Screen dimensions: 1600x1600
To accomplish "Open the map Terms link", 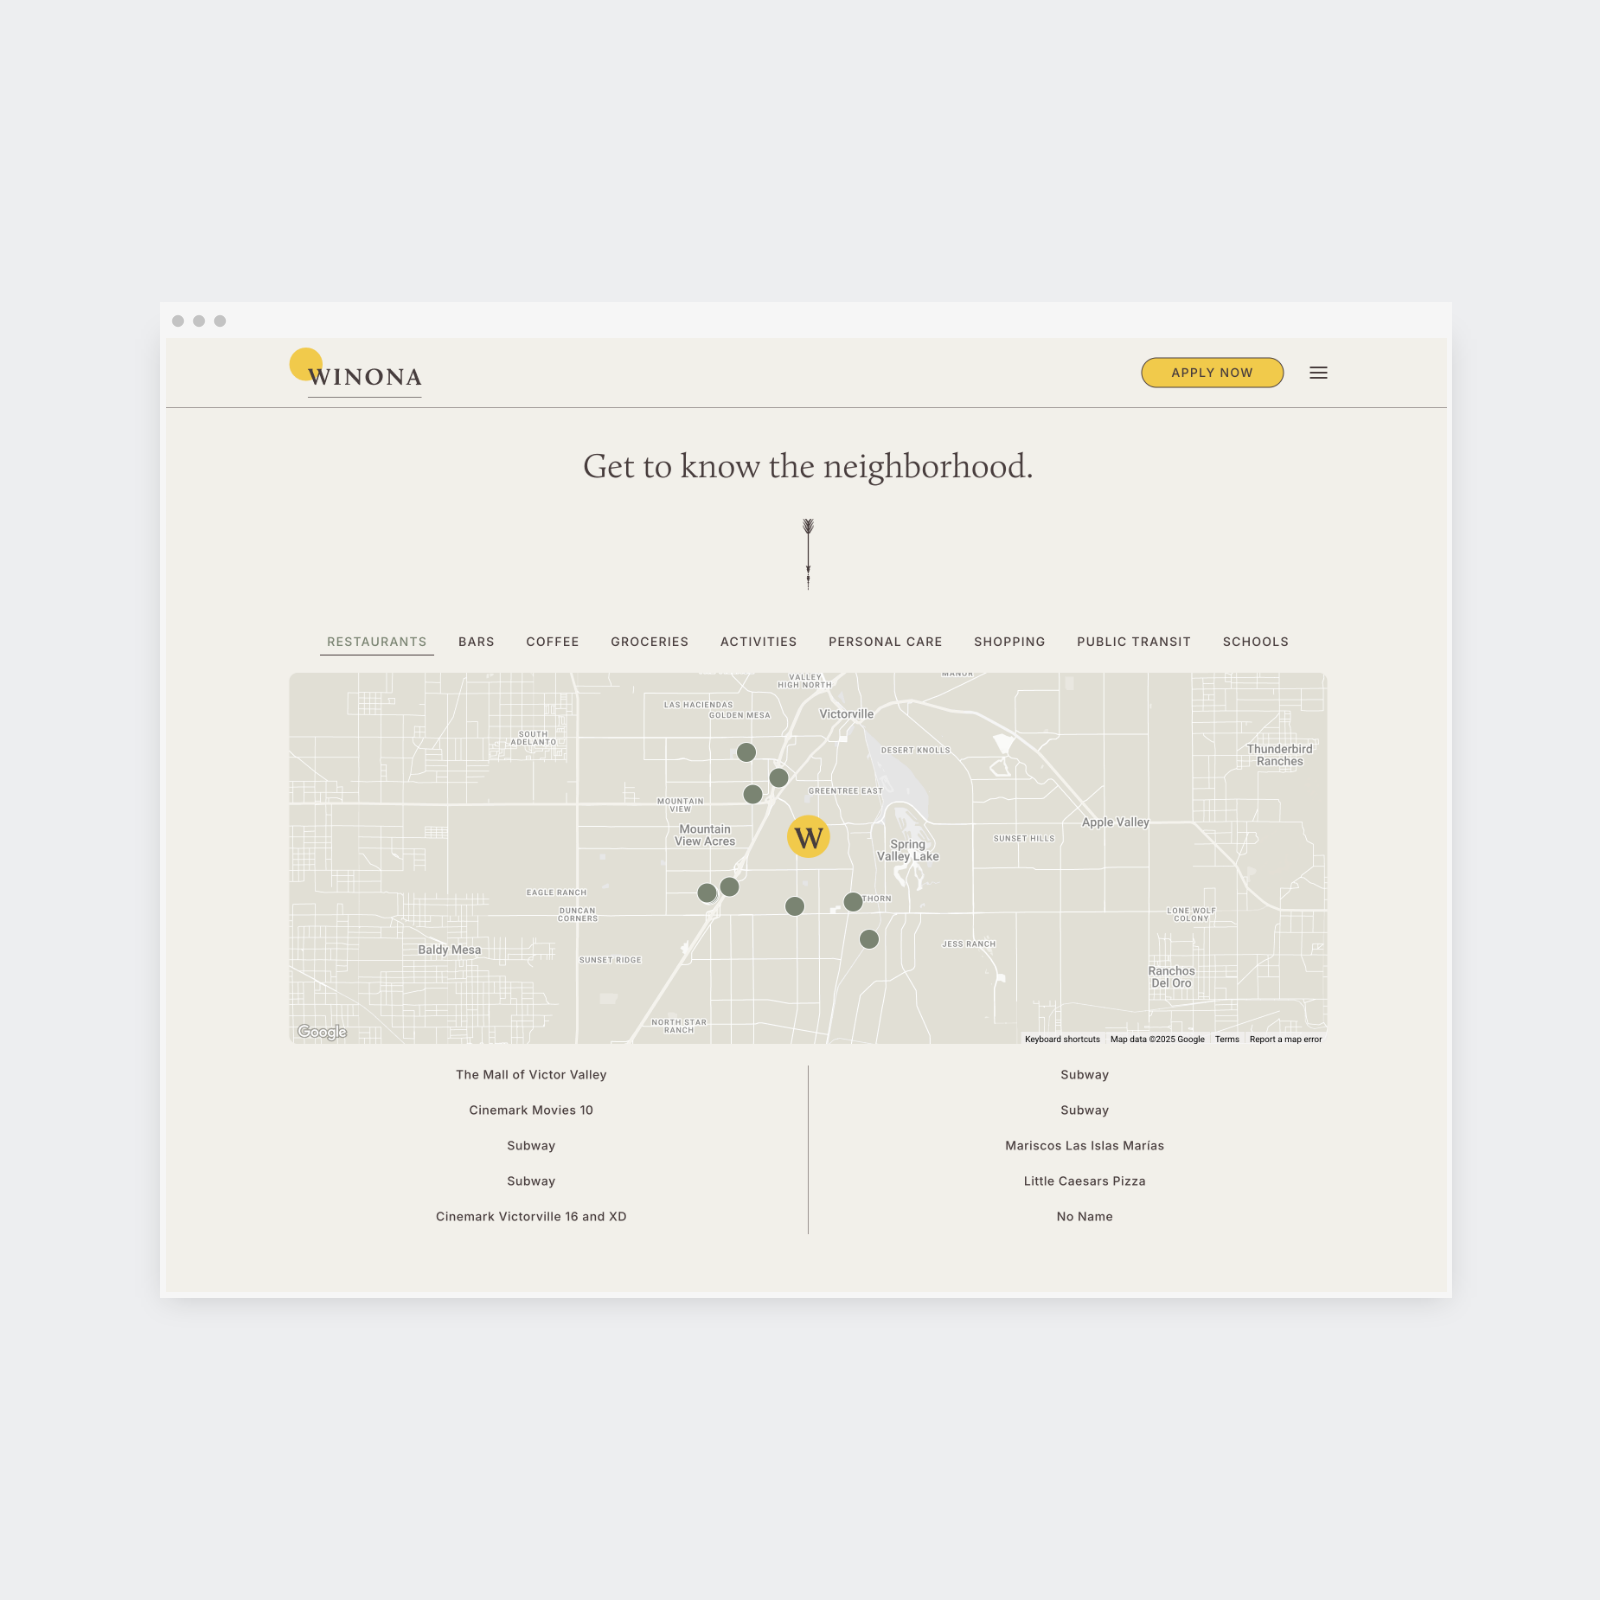I will coord(1227,1039).
